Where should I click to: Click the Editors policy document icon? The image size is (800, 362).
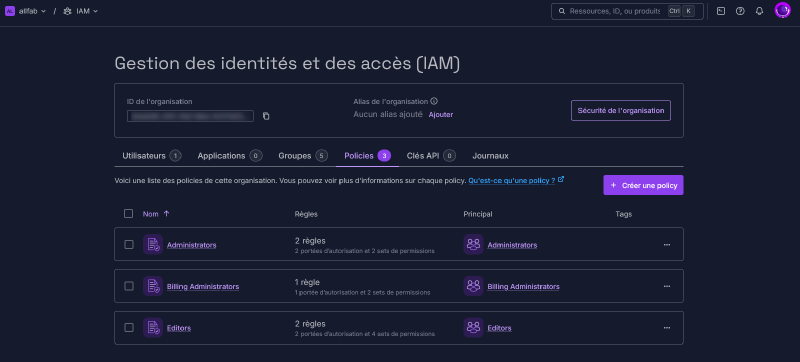point(153,328)
